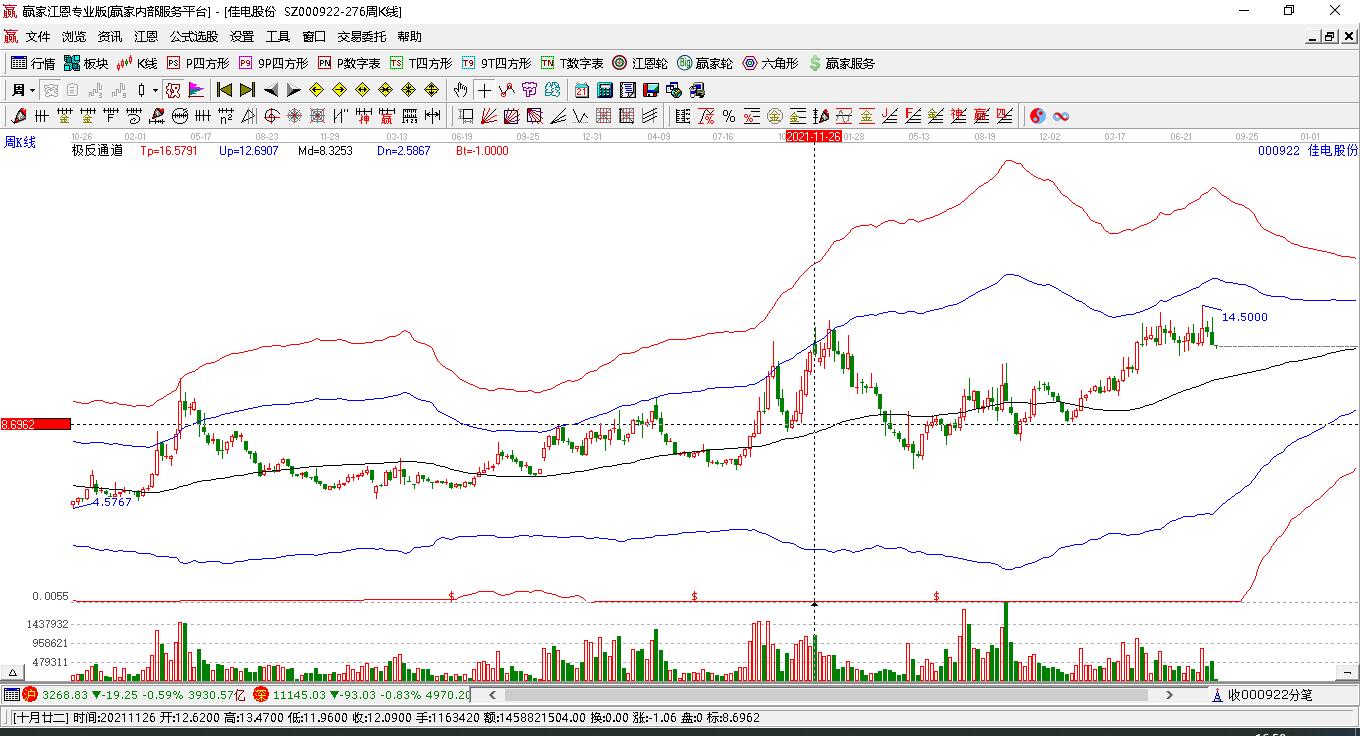
Task: Click the 000922 佳电股份 stock label
Action: click(x=1308, y=151)
